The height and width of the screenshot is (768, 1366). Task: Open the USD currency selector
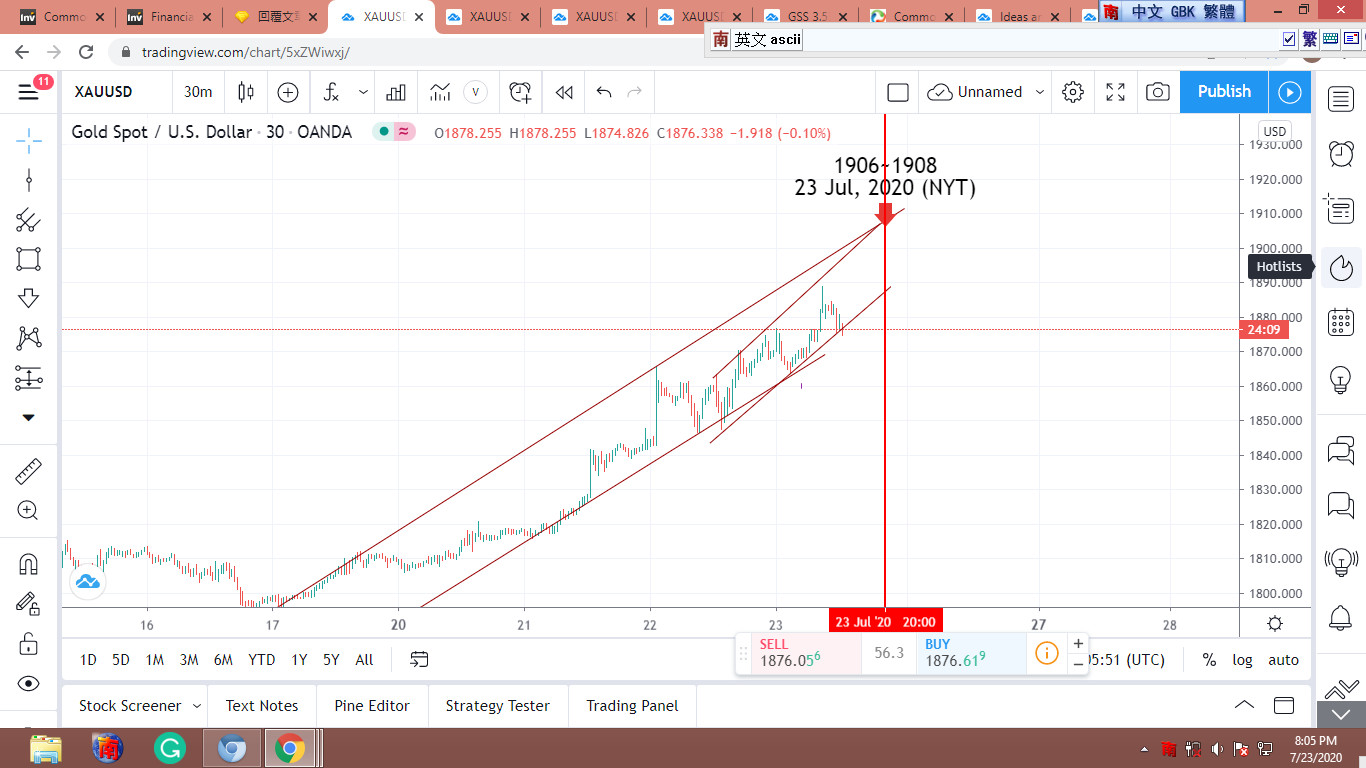(x=1274, y=131)
